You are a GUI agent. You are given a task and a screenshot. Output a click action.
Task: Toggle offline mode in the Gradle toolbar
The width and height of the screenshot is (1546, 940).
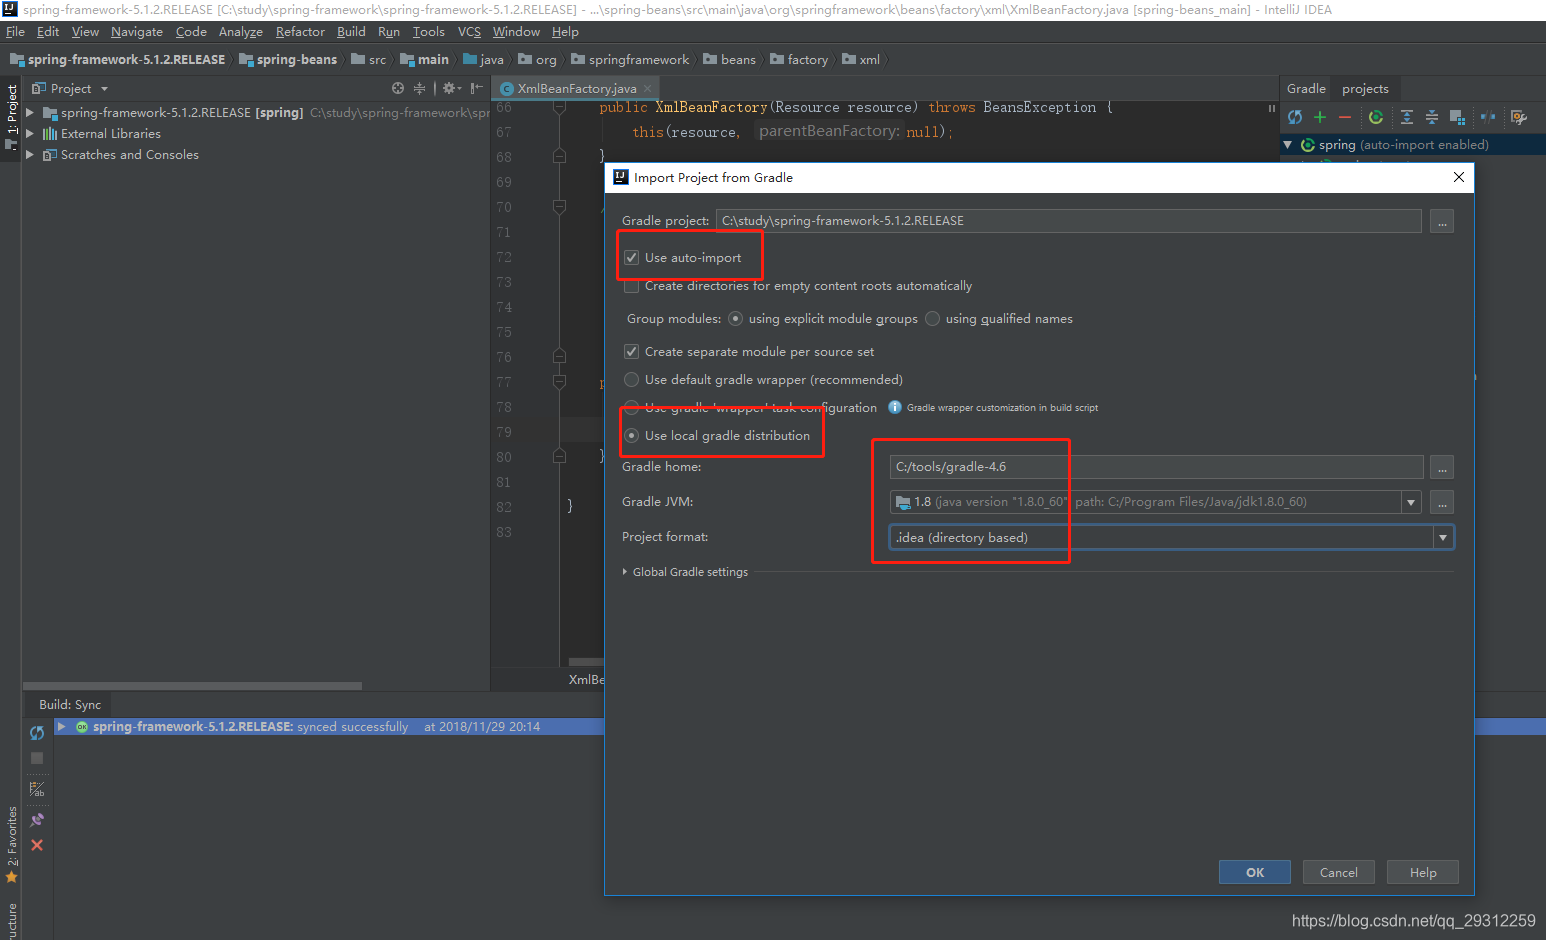tap(1488, 117)
